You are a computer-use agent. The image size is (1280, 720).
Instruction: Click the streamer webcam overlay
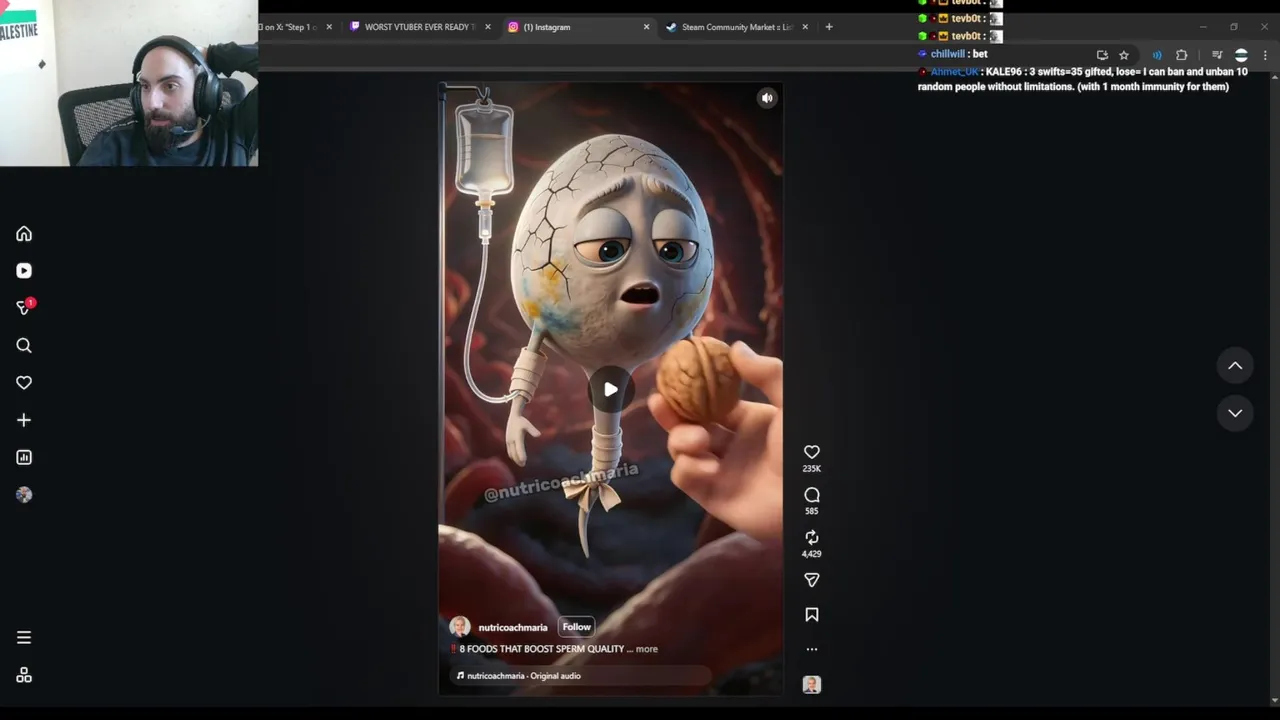129,83
